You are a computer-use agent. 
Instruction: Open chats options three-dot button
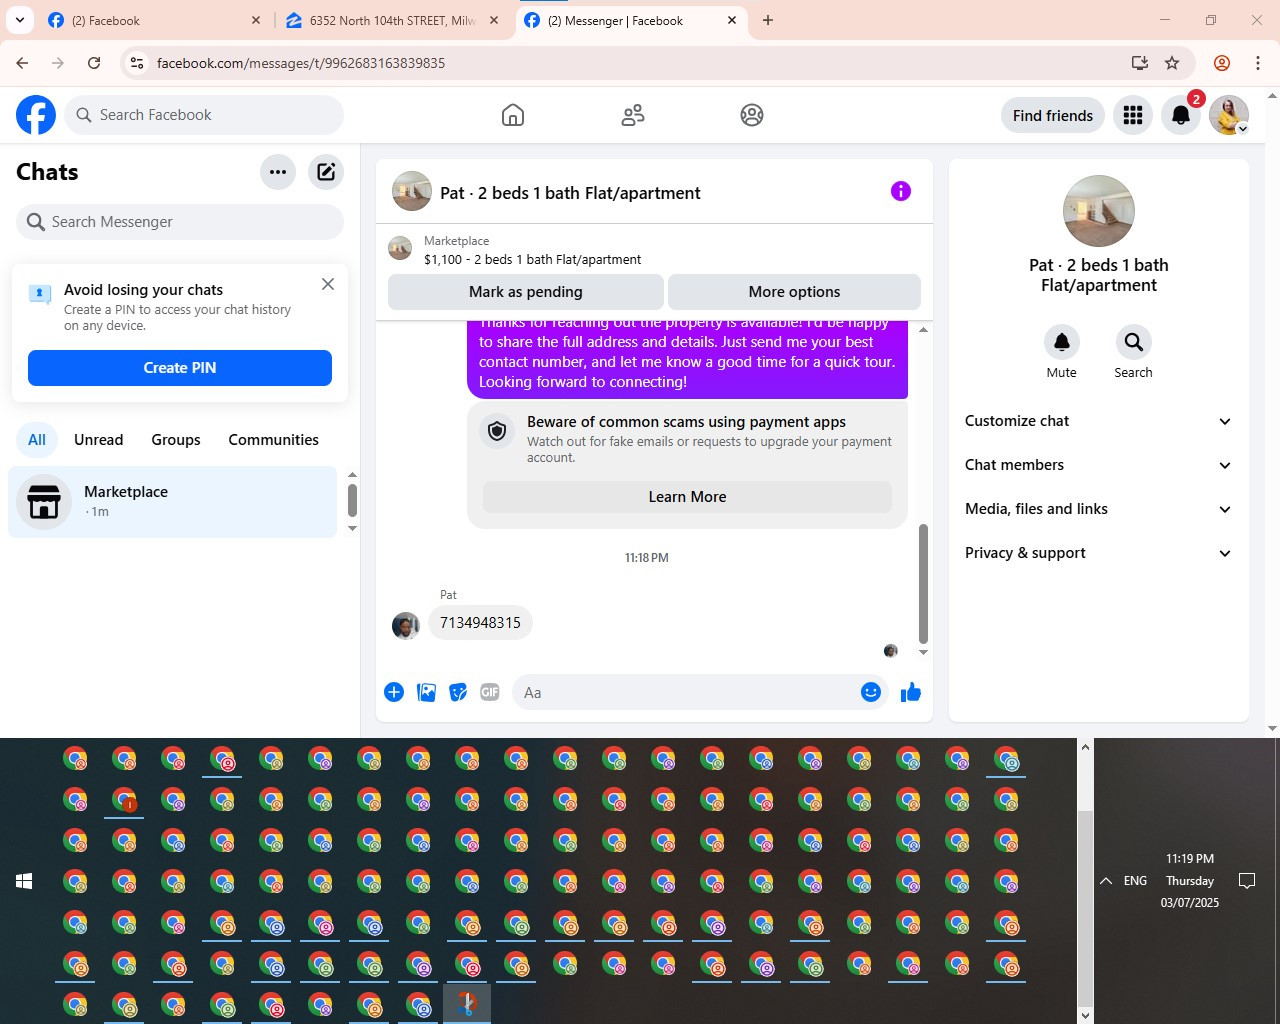click(x=278, y=172)
